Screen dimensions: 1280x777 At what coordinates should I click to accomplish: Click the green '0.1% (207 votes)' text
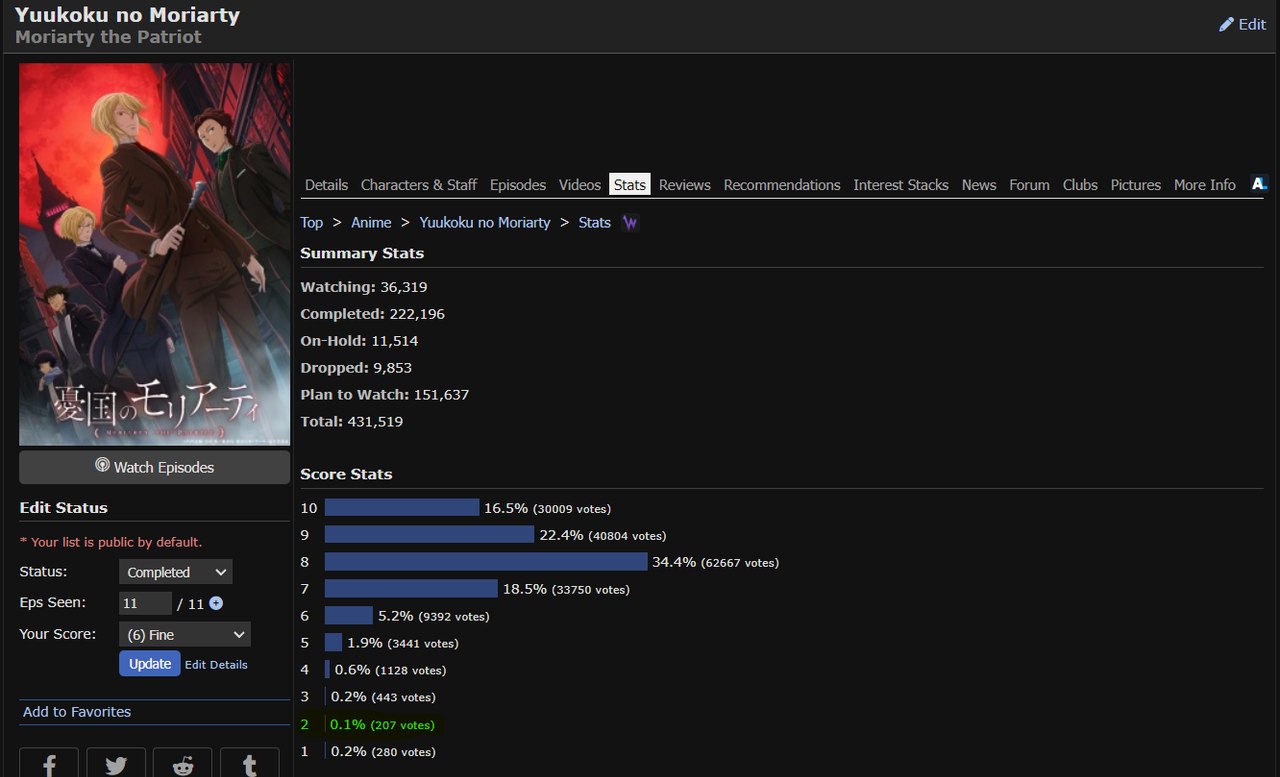click(x=382, y=724)
